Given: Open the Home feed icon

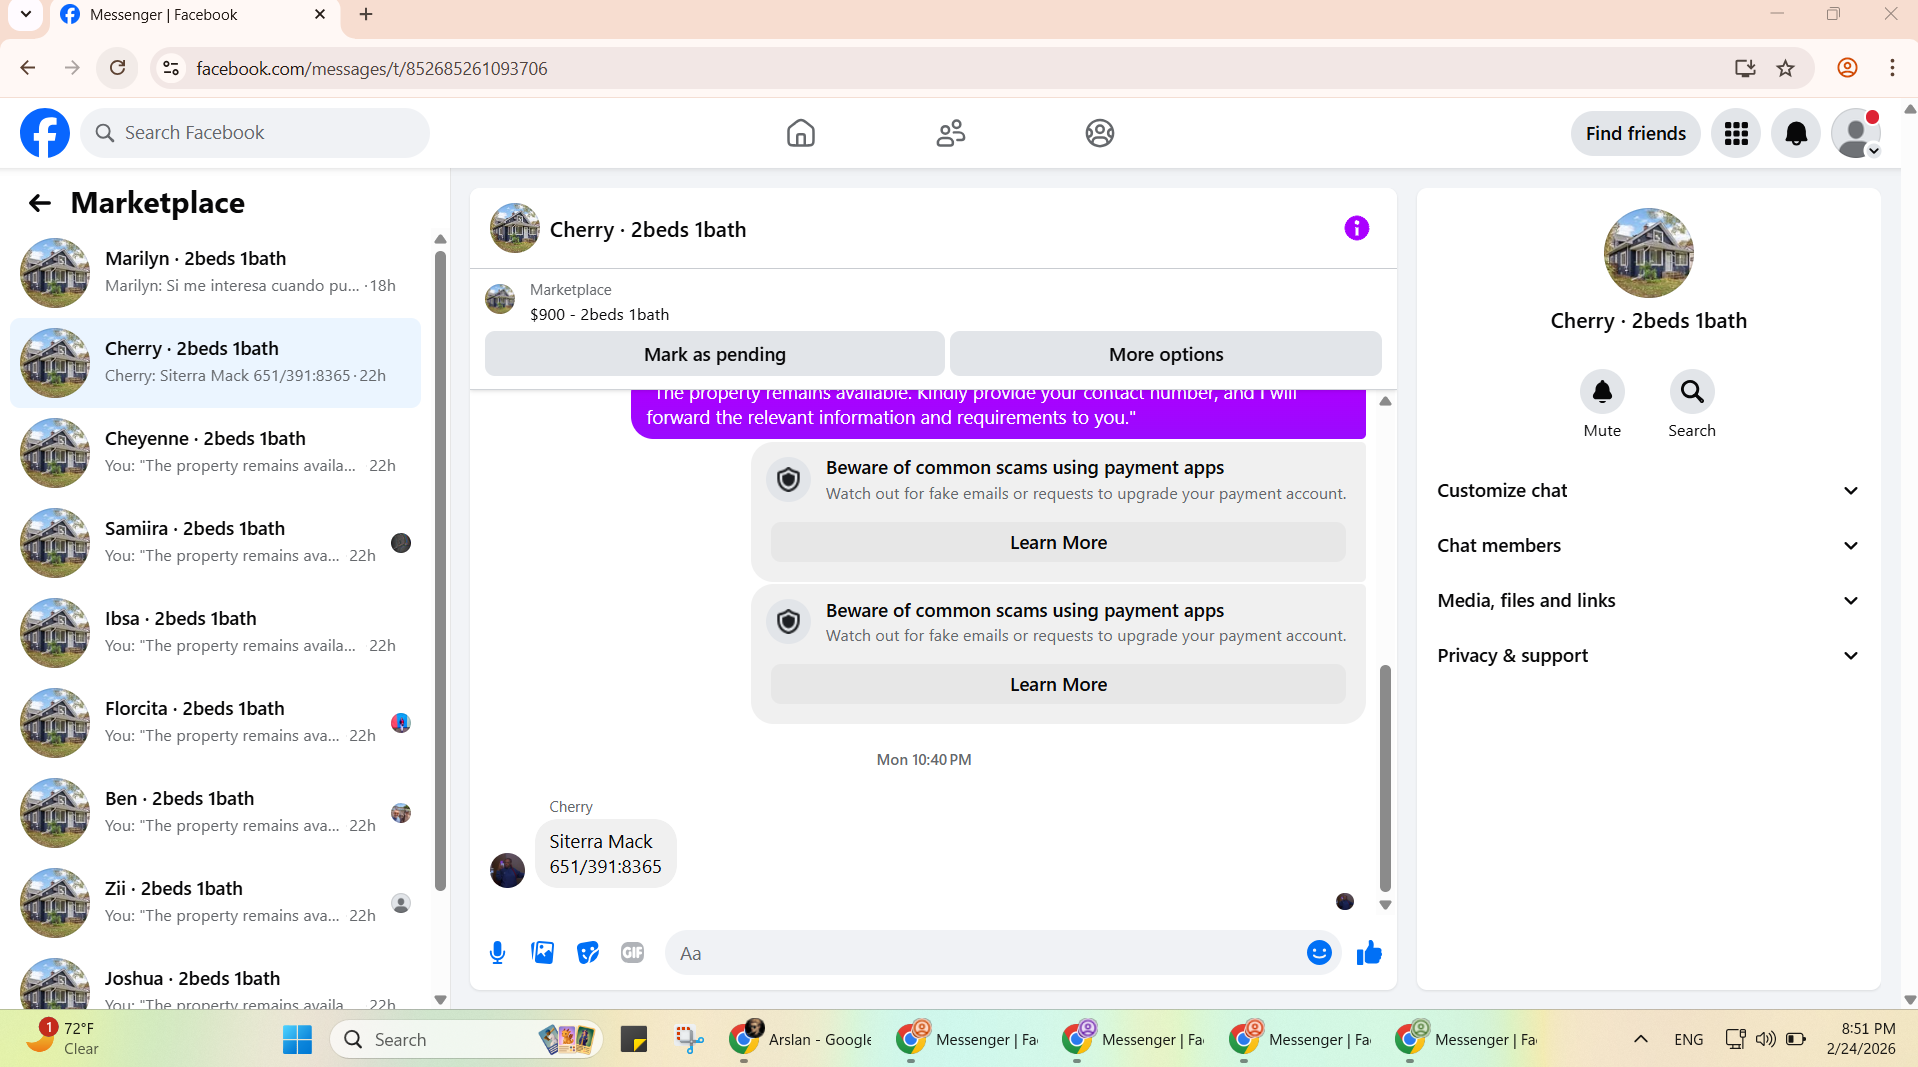Looking at the screenshot, I should [x=800, y=133].
